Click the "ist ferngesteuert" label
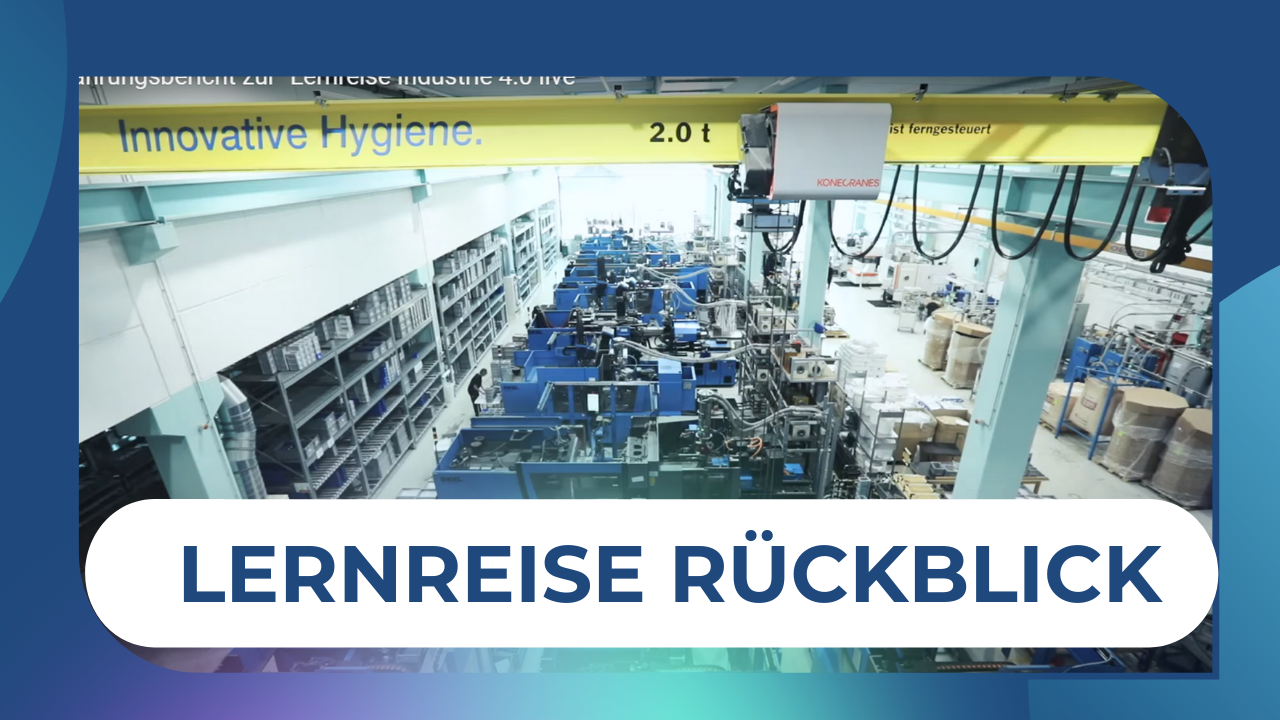Screen dimensions: 1280x720 click(x=938, y=129)
